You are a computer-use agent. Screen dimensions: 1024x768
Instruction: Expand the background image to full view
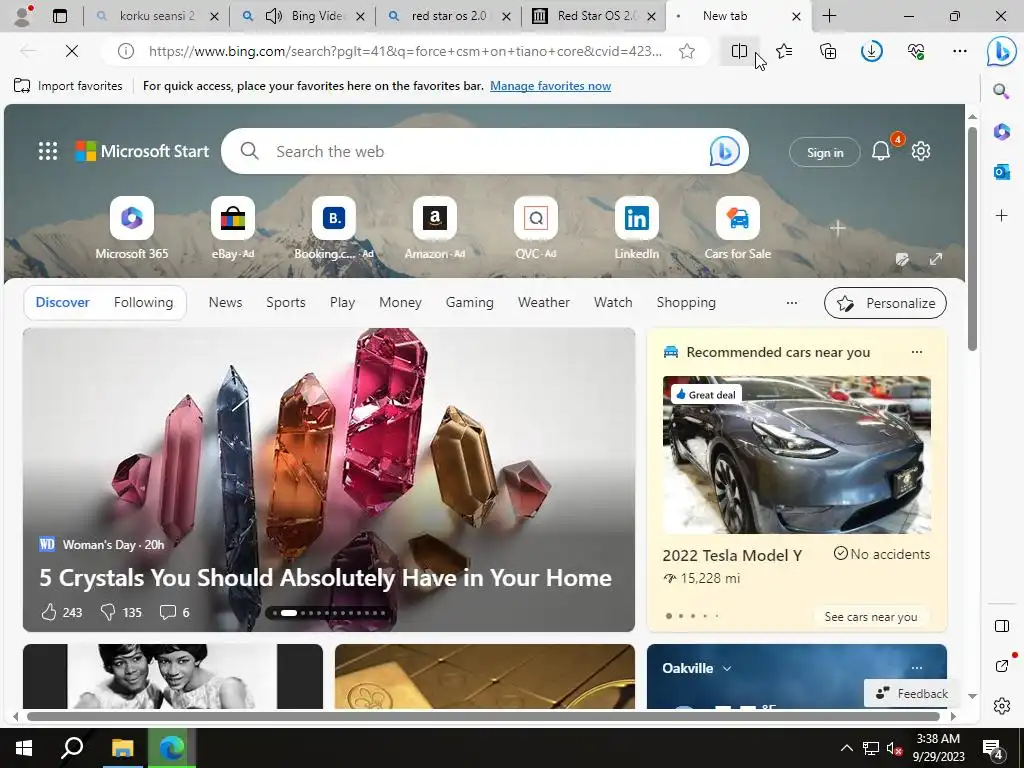(x=936, y=259)
